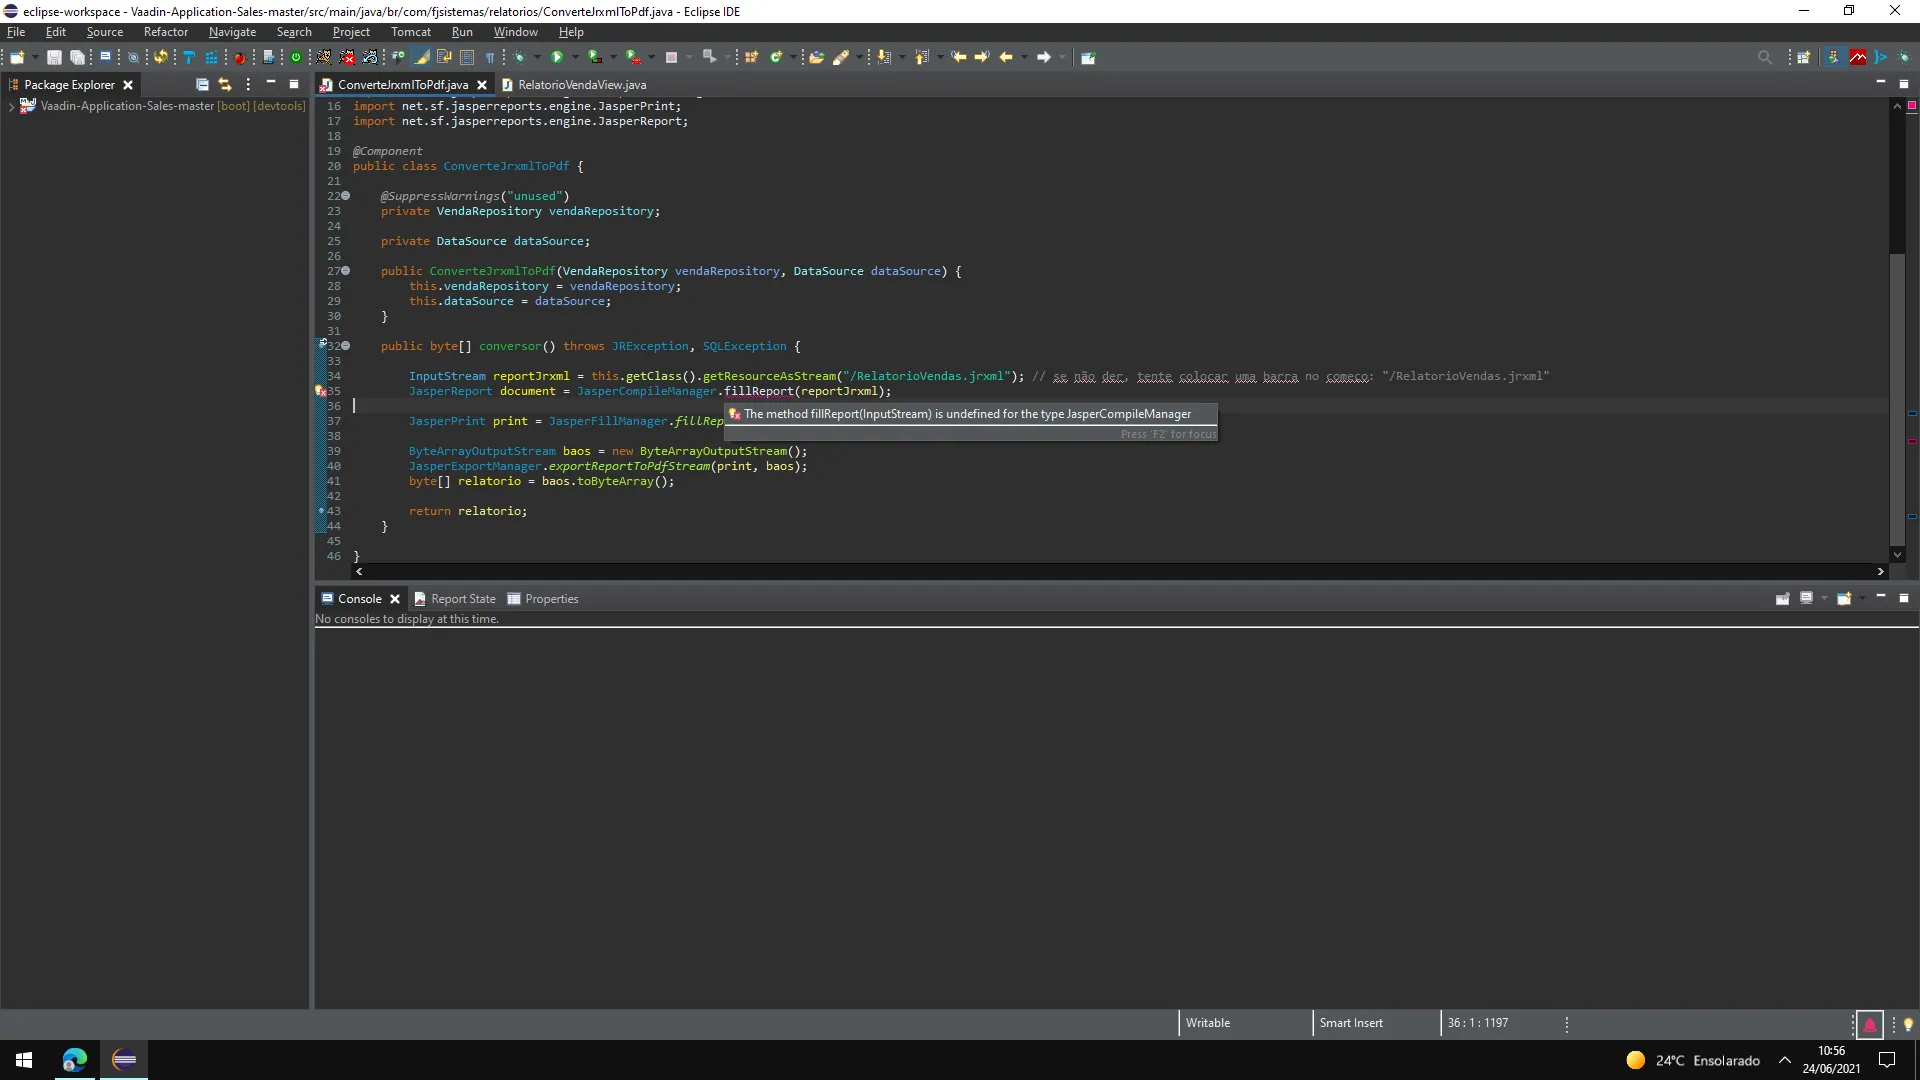Viewport: 1920px width, 1080px height.
Task: Open the Run button dropdown arrow
Action: [x=575, y=57]
